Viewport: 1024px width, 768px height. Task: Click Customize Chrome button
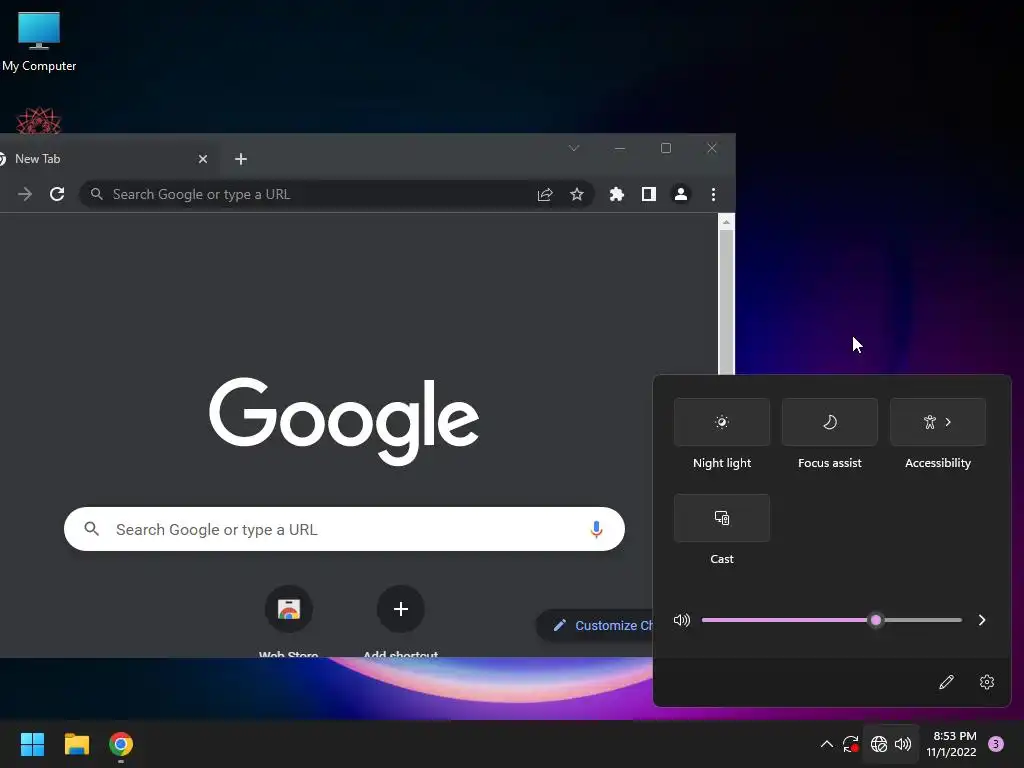point(596,625)
